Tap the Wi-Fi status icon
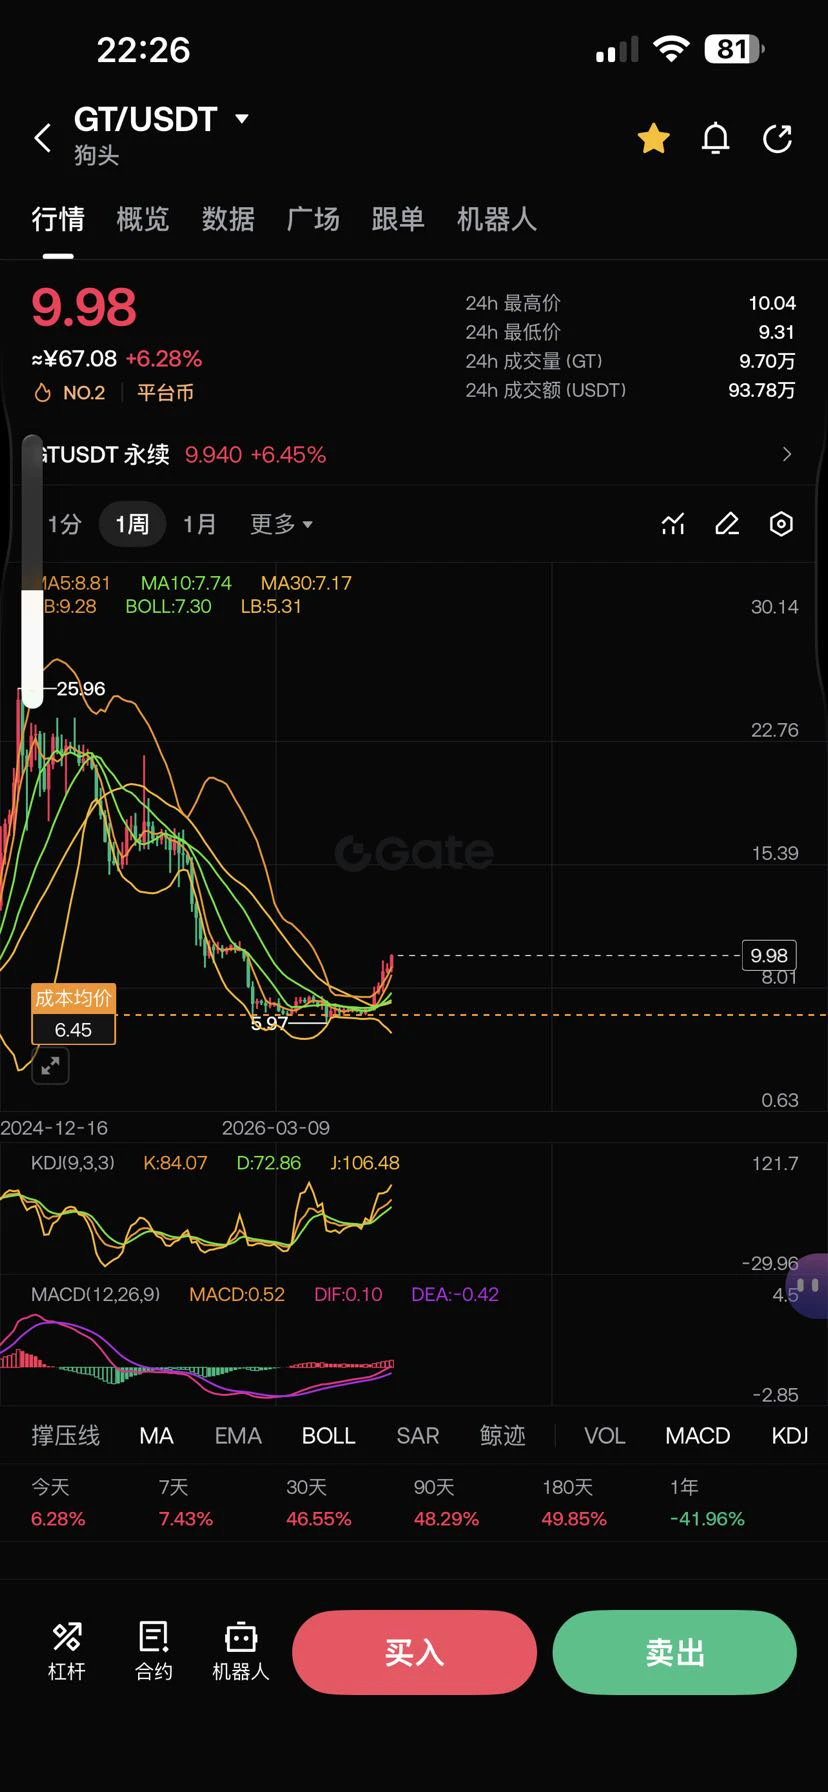The width and height of the screenshot is (828, 1792). click(671, 49)
